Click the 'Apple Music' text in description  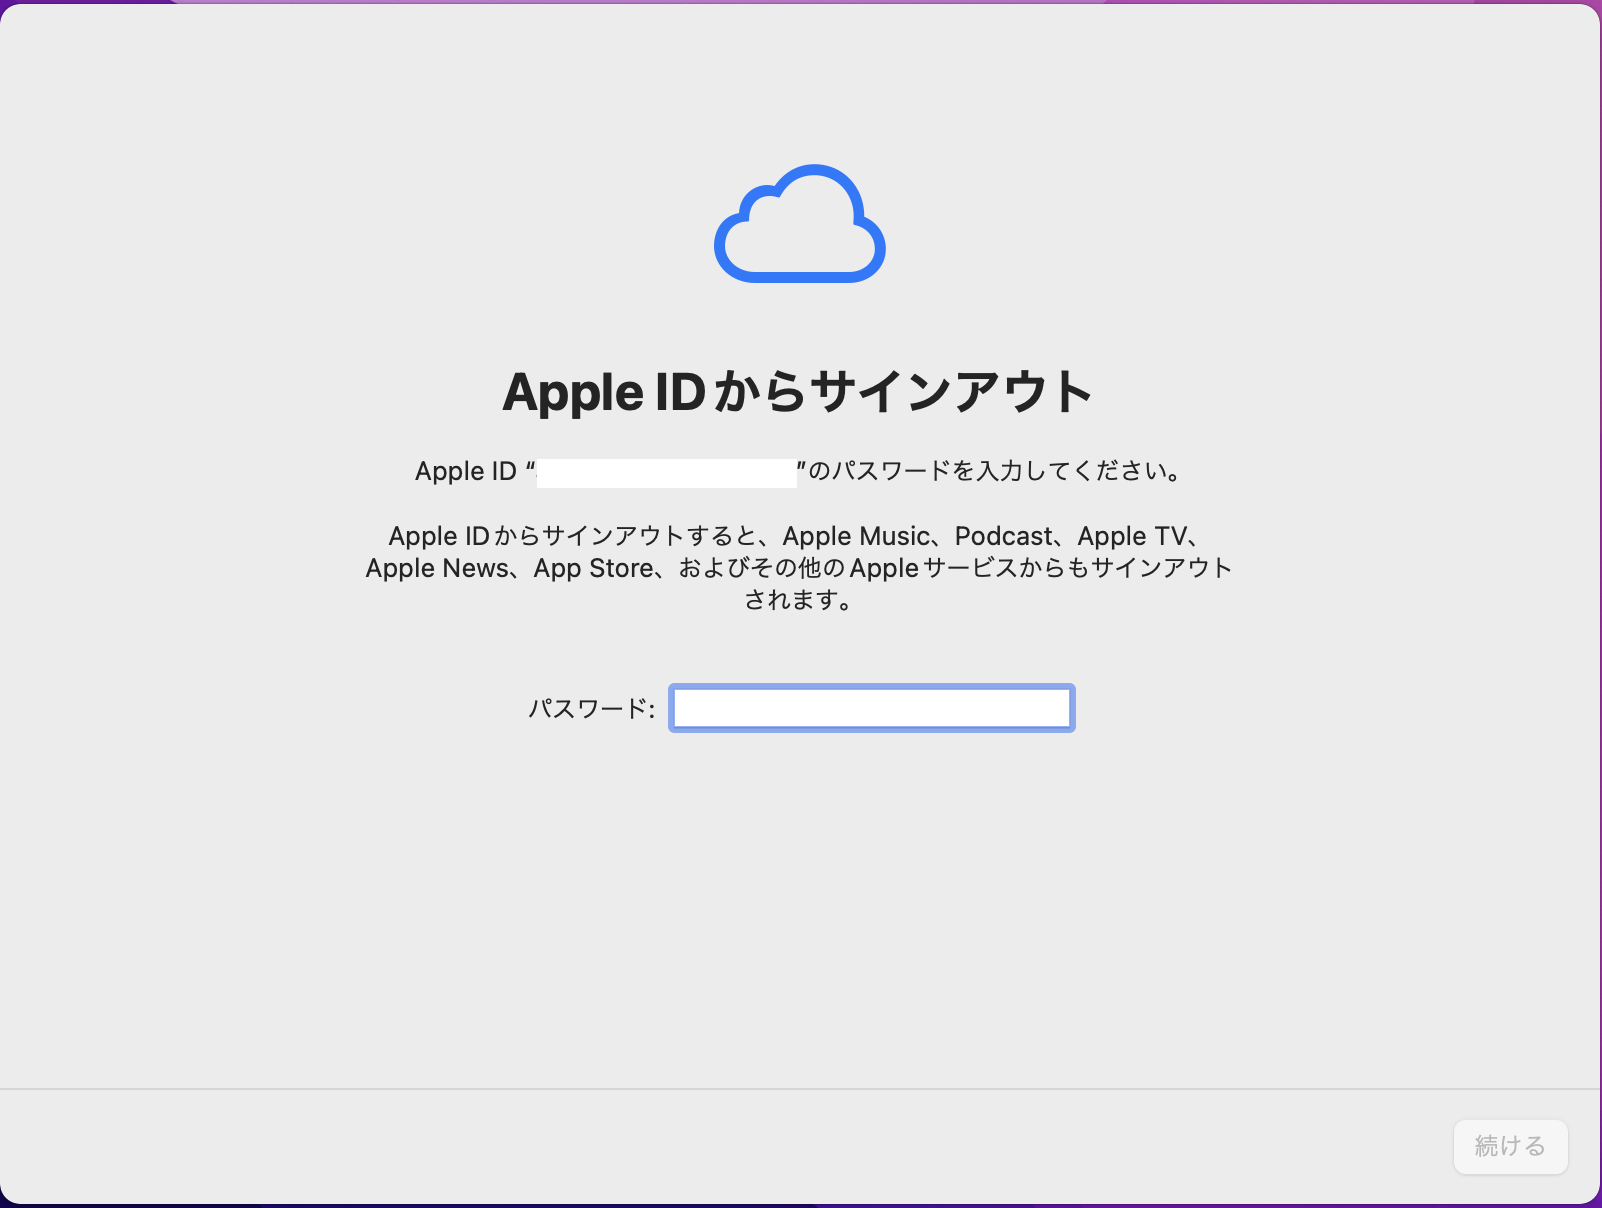coord(855,536)
